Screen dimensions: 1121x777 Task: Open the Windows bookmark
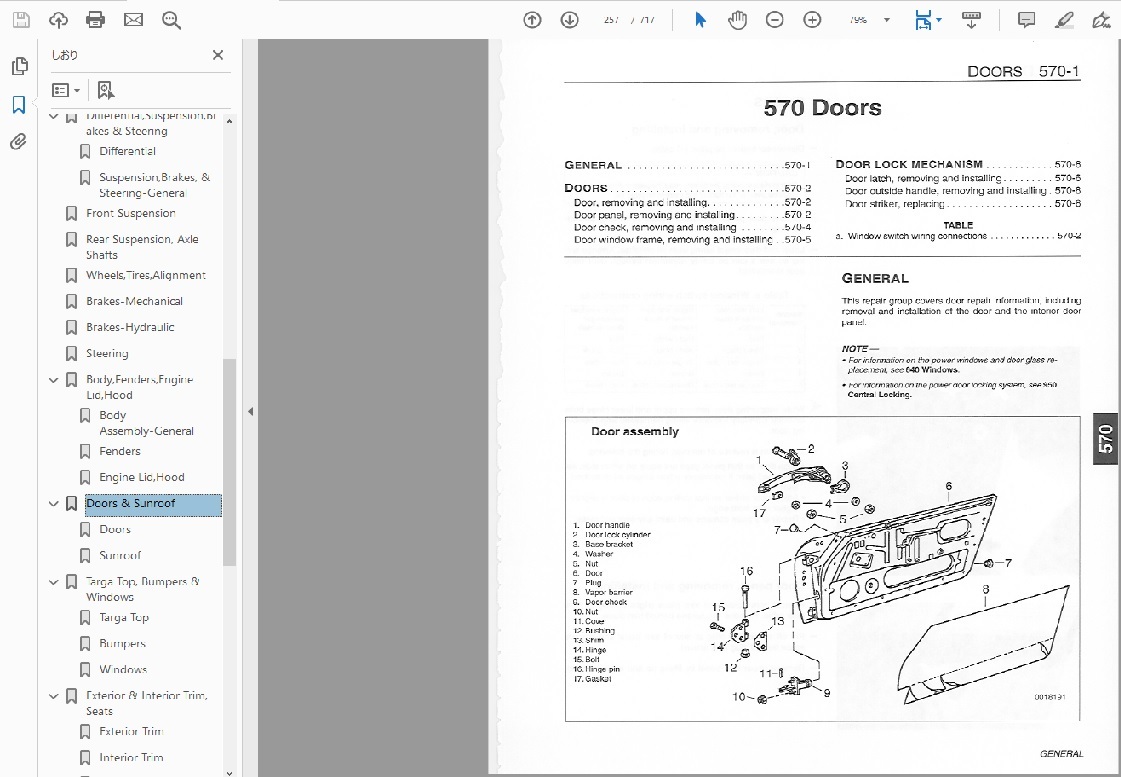point(123,670)
